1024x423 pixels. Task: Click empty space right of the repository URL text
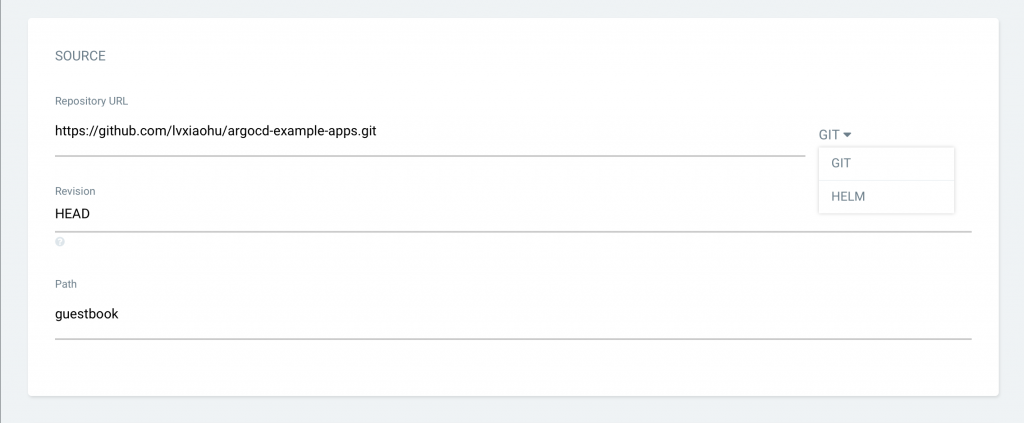tap(600, 132)
